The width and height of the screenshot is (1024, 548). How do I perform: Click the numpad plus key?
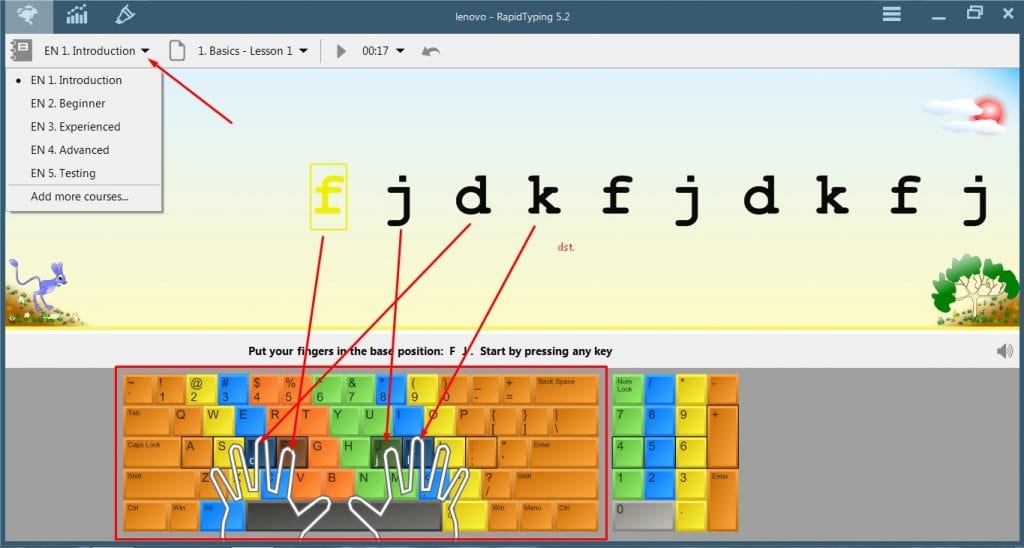(x=723, y=436)
